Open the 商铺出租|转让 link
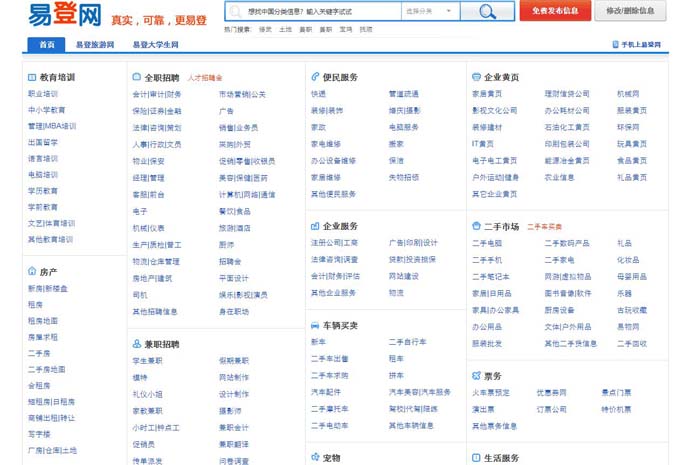This screenshot has height=465, width=690. click(51, 418)
